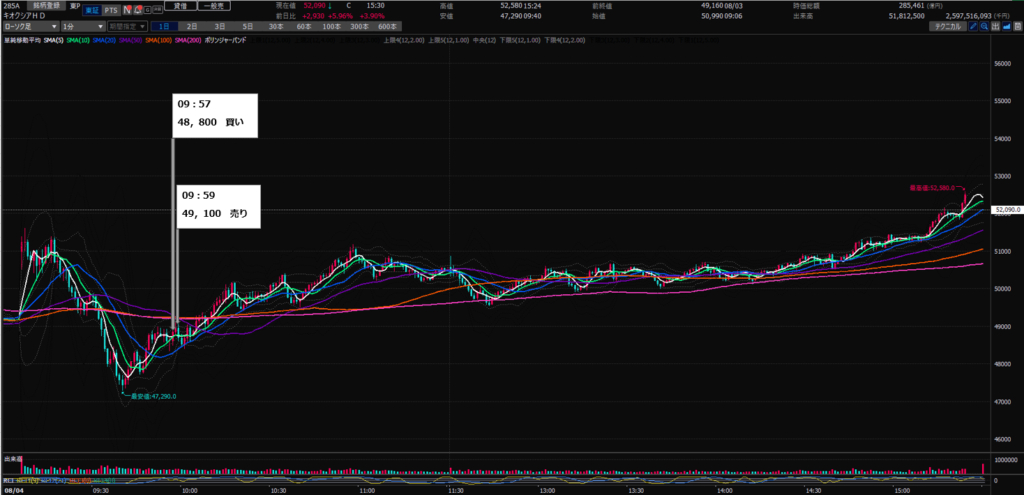Click the document icon at toolbar end
The height and width of the screenshot is (495, 1024).
click(x=1017, y=26)
